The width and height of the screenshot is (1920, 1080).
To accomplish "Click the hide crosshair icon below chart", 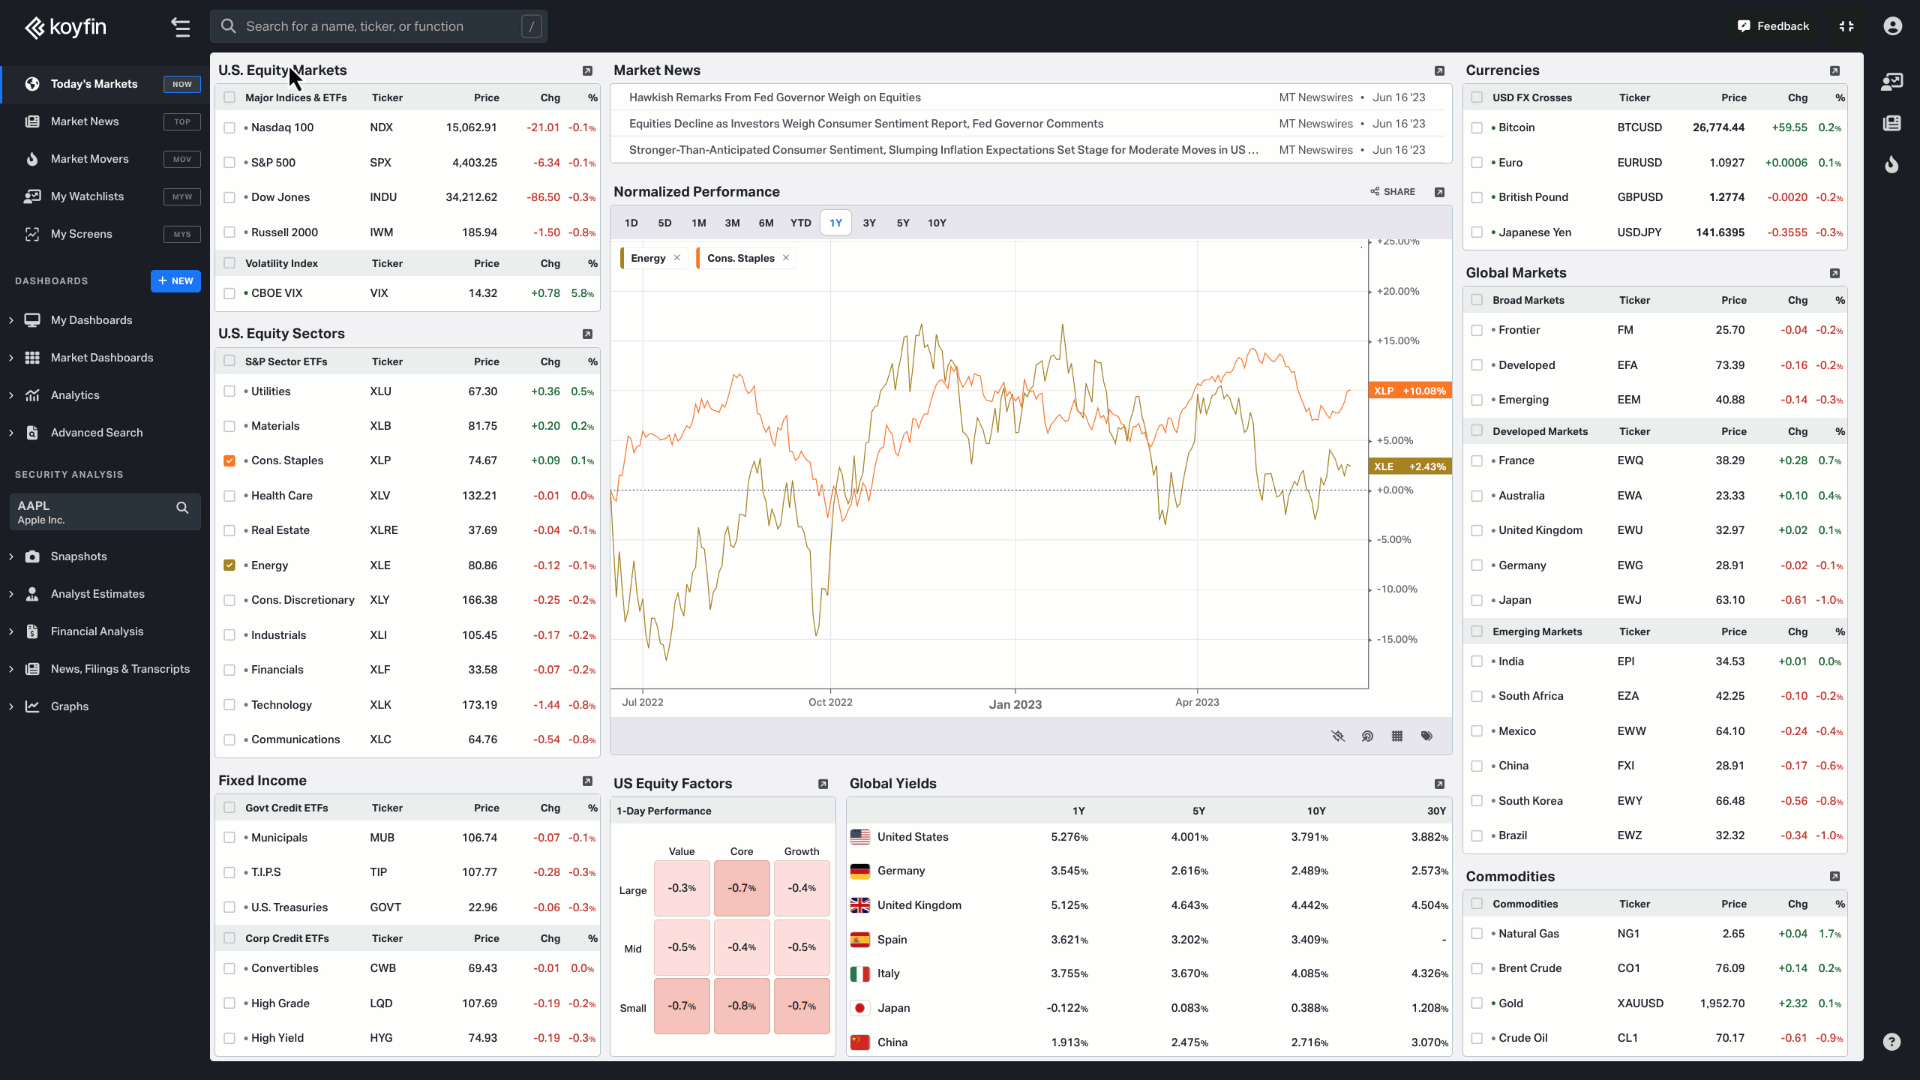I will [x=1338, y=736].
